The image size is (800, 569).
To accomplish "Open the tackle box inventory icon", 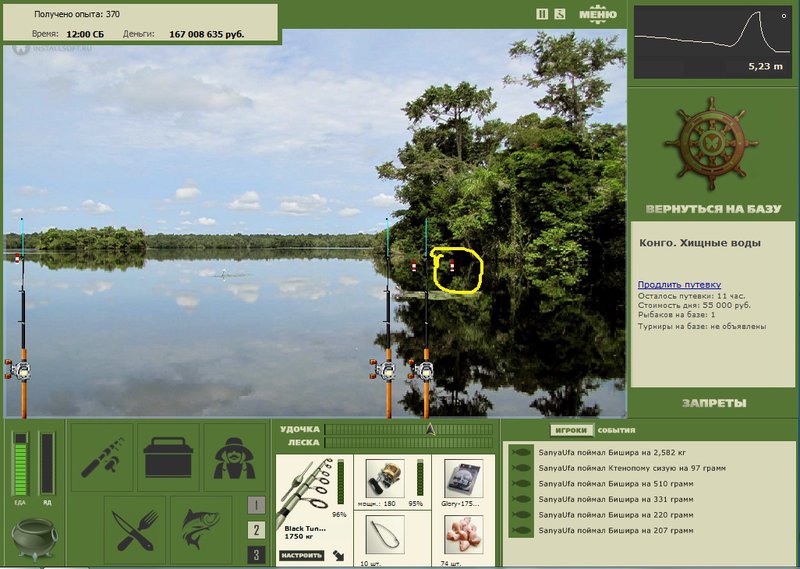I will 168,456.
